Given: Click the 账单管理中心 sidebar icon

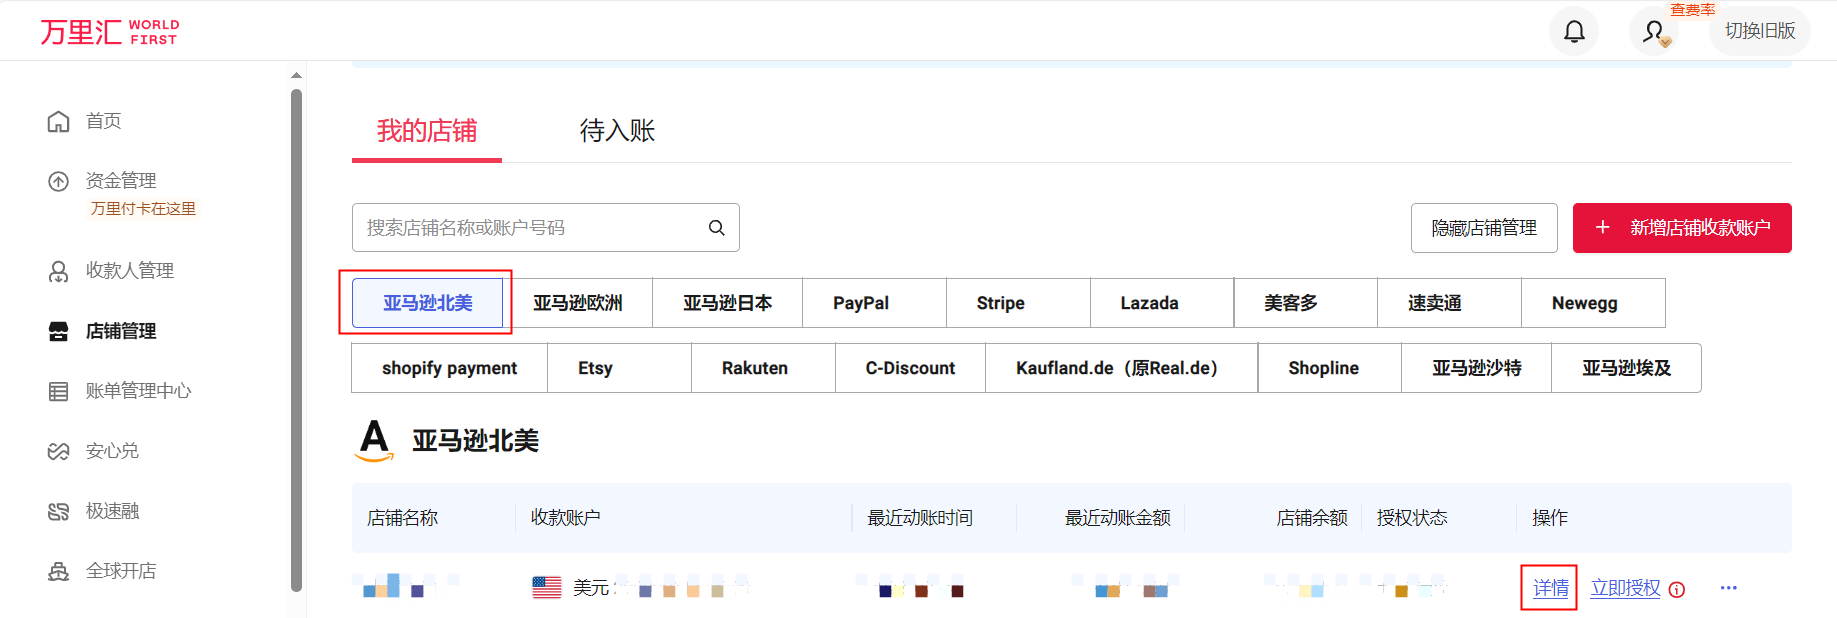Looking at the screenshot, I should click(59, 391).
